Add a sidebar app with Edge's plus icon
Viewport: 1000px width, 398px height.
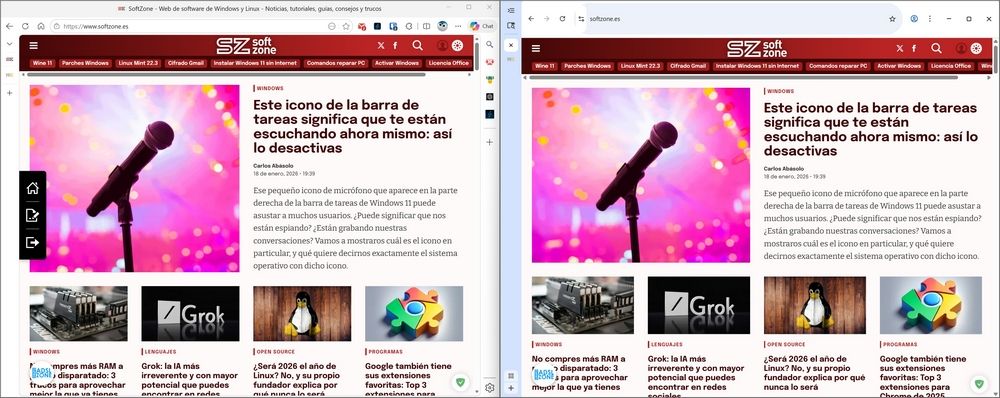click(x=490, y=142)
